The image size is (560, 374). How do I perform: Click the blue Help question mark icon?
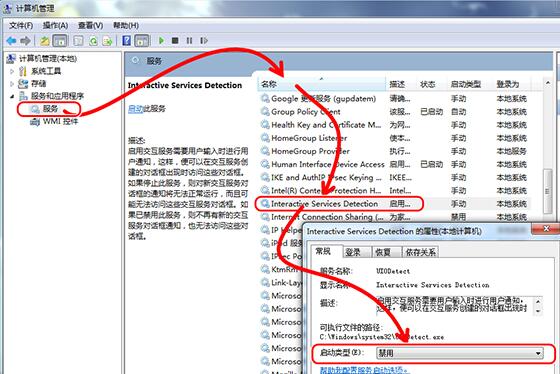coord(126,40)
